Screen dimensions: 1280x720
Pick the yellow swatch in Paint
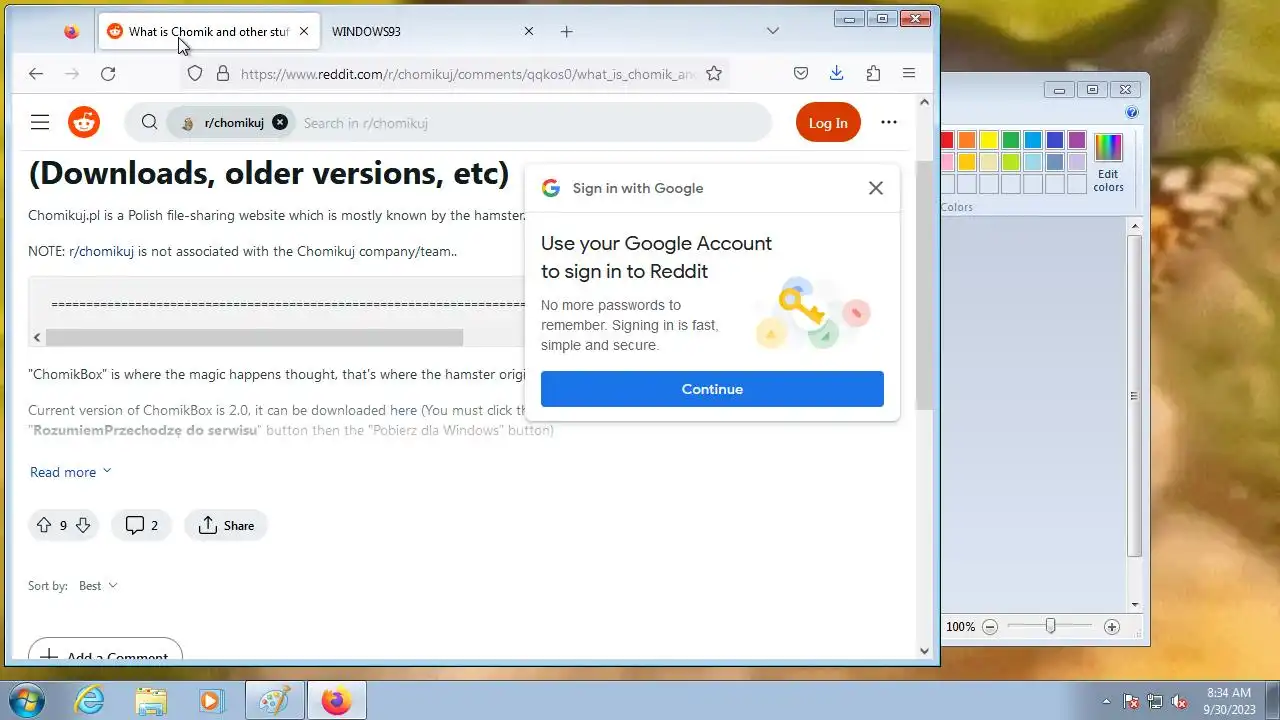989,140
